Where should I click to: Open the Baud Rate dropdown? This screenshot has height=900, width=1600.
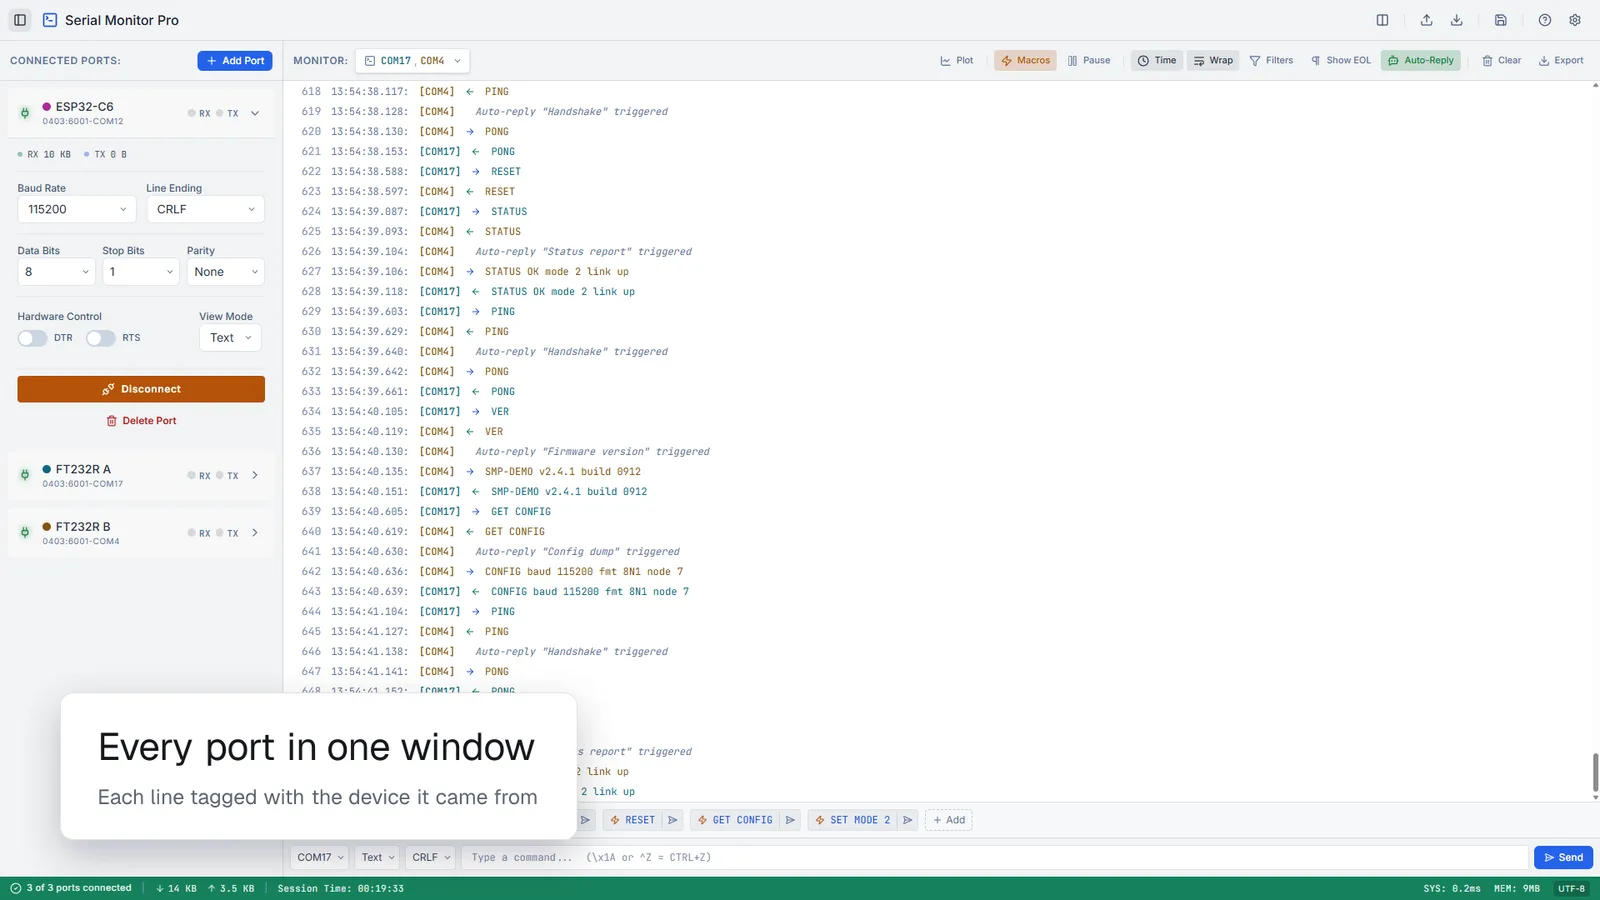[76, 209]
